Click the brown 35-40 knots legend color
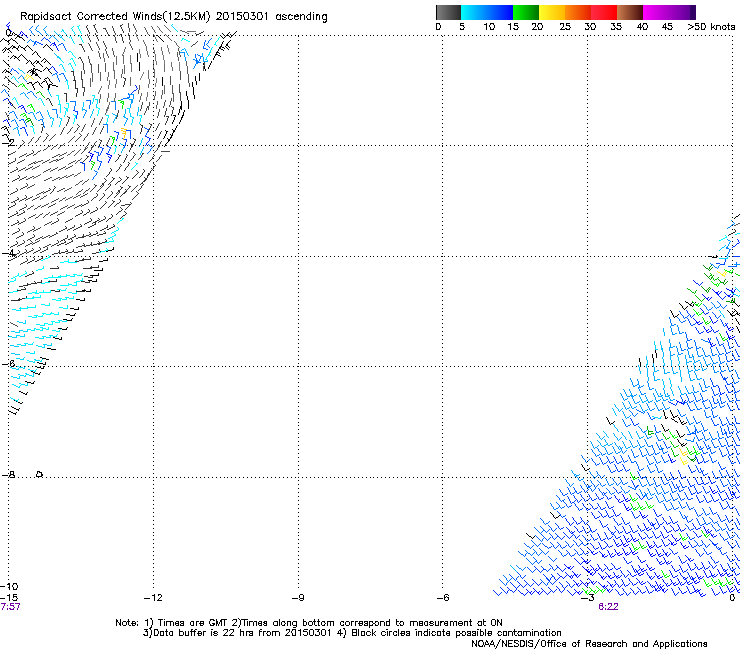Screen dimensions: 740x650 630,12
